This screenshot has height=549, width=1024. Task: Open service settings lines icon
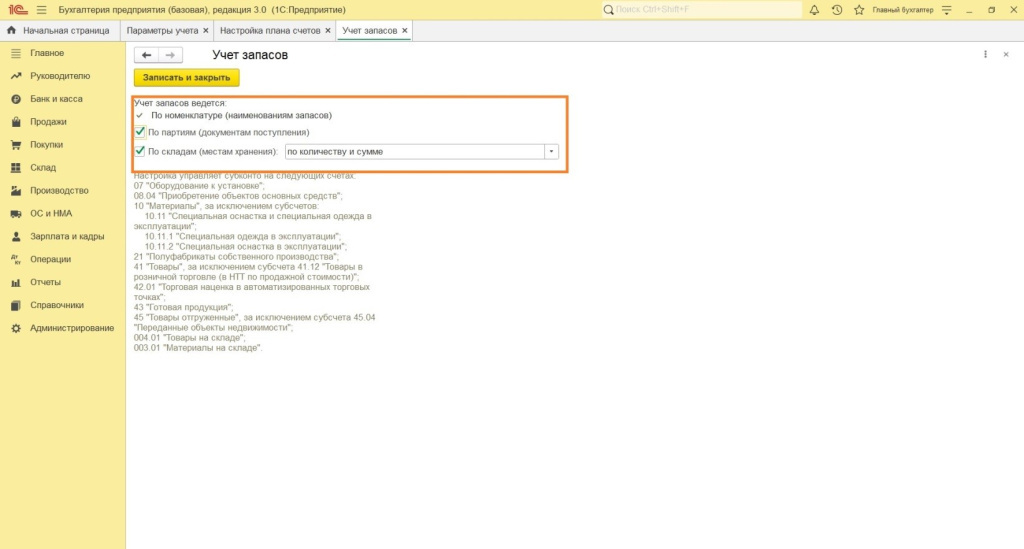[947, 10]
